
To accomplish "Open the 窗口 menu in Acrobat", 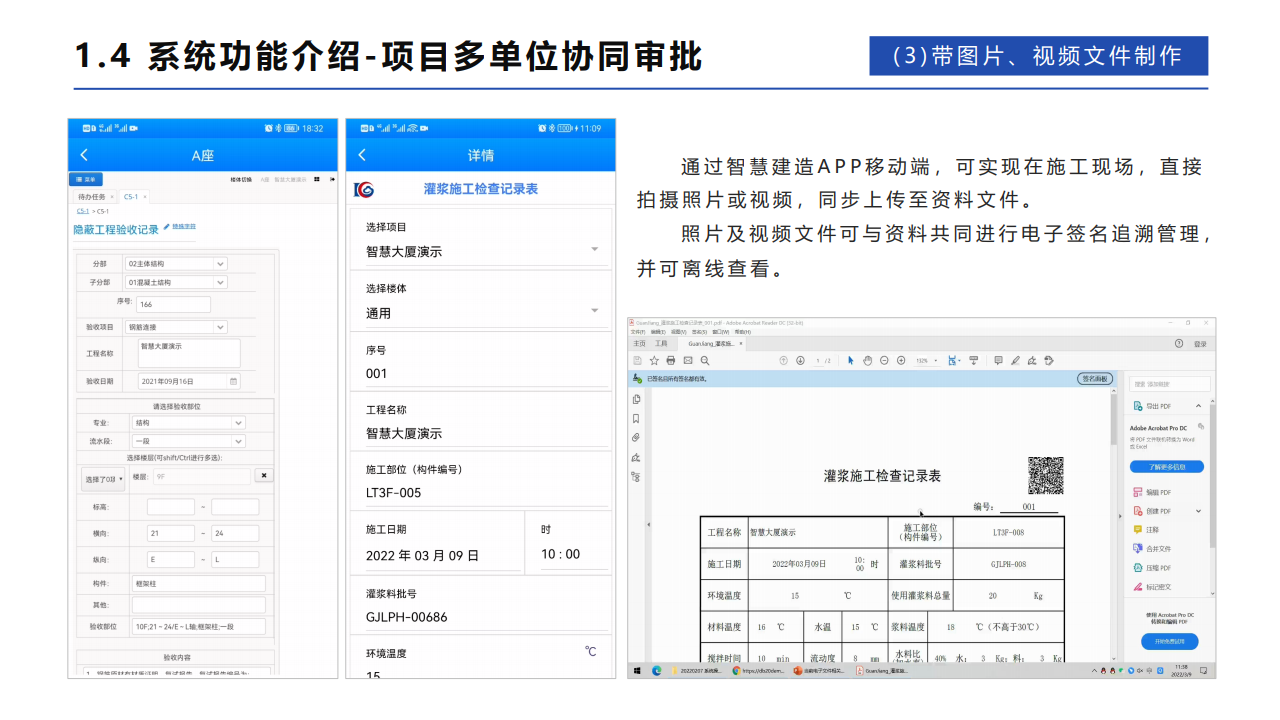I will pos(723,331).
